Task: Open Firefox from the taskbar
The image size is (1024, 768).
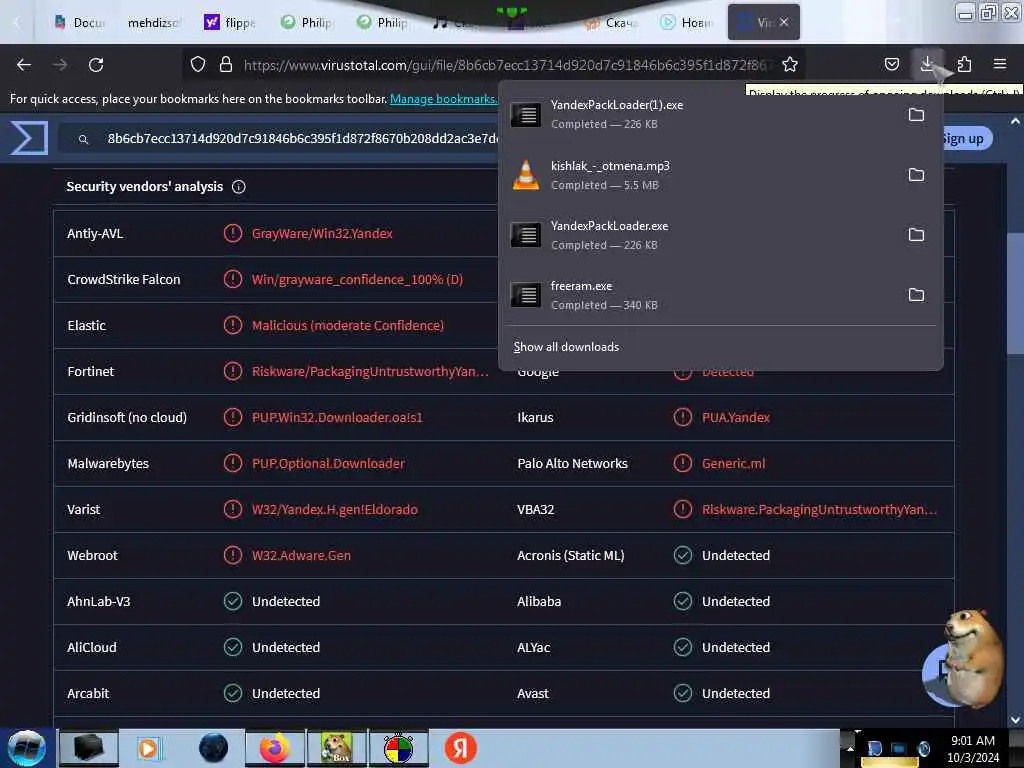Action: coord(274,748)
